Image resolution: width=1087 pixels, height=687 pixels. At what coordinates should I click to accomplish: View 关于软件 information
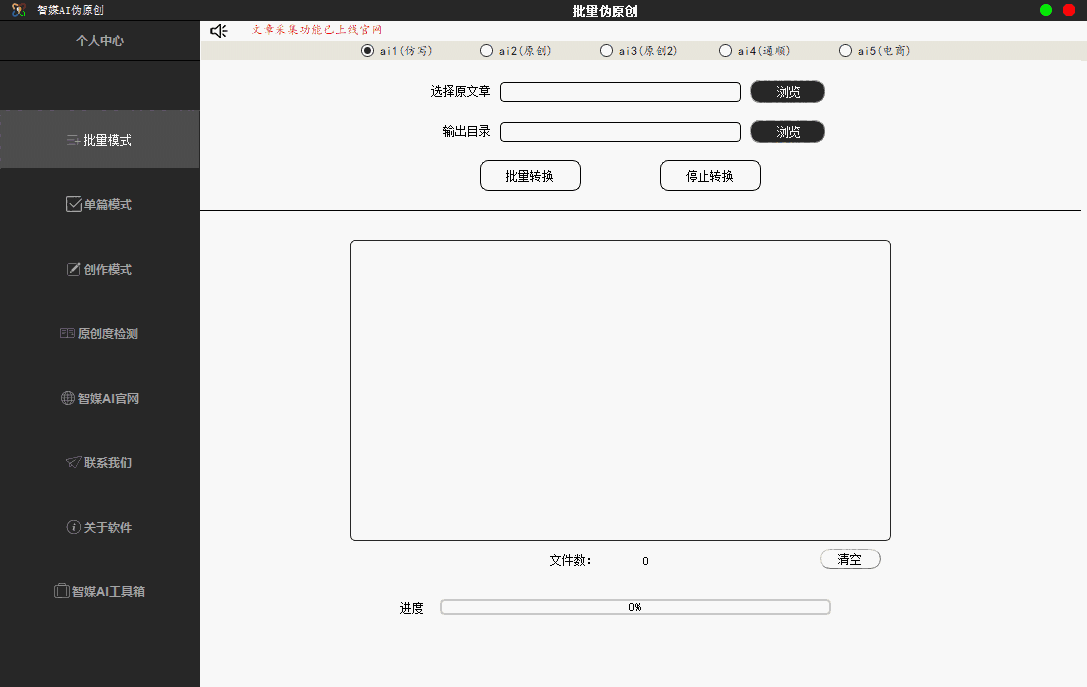click(x=99, y=527)
